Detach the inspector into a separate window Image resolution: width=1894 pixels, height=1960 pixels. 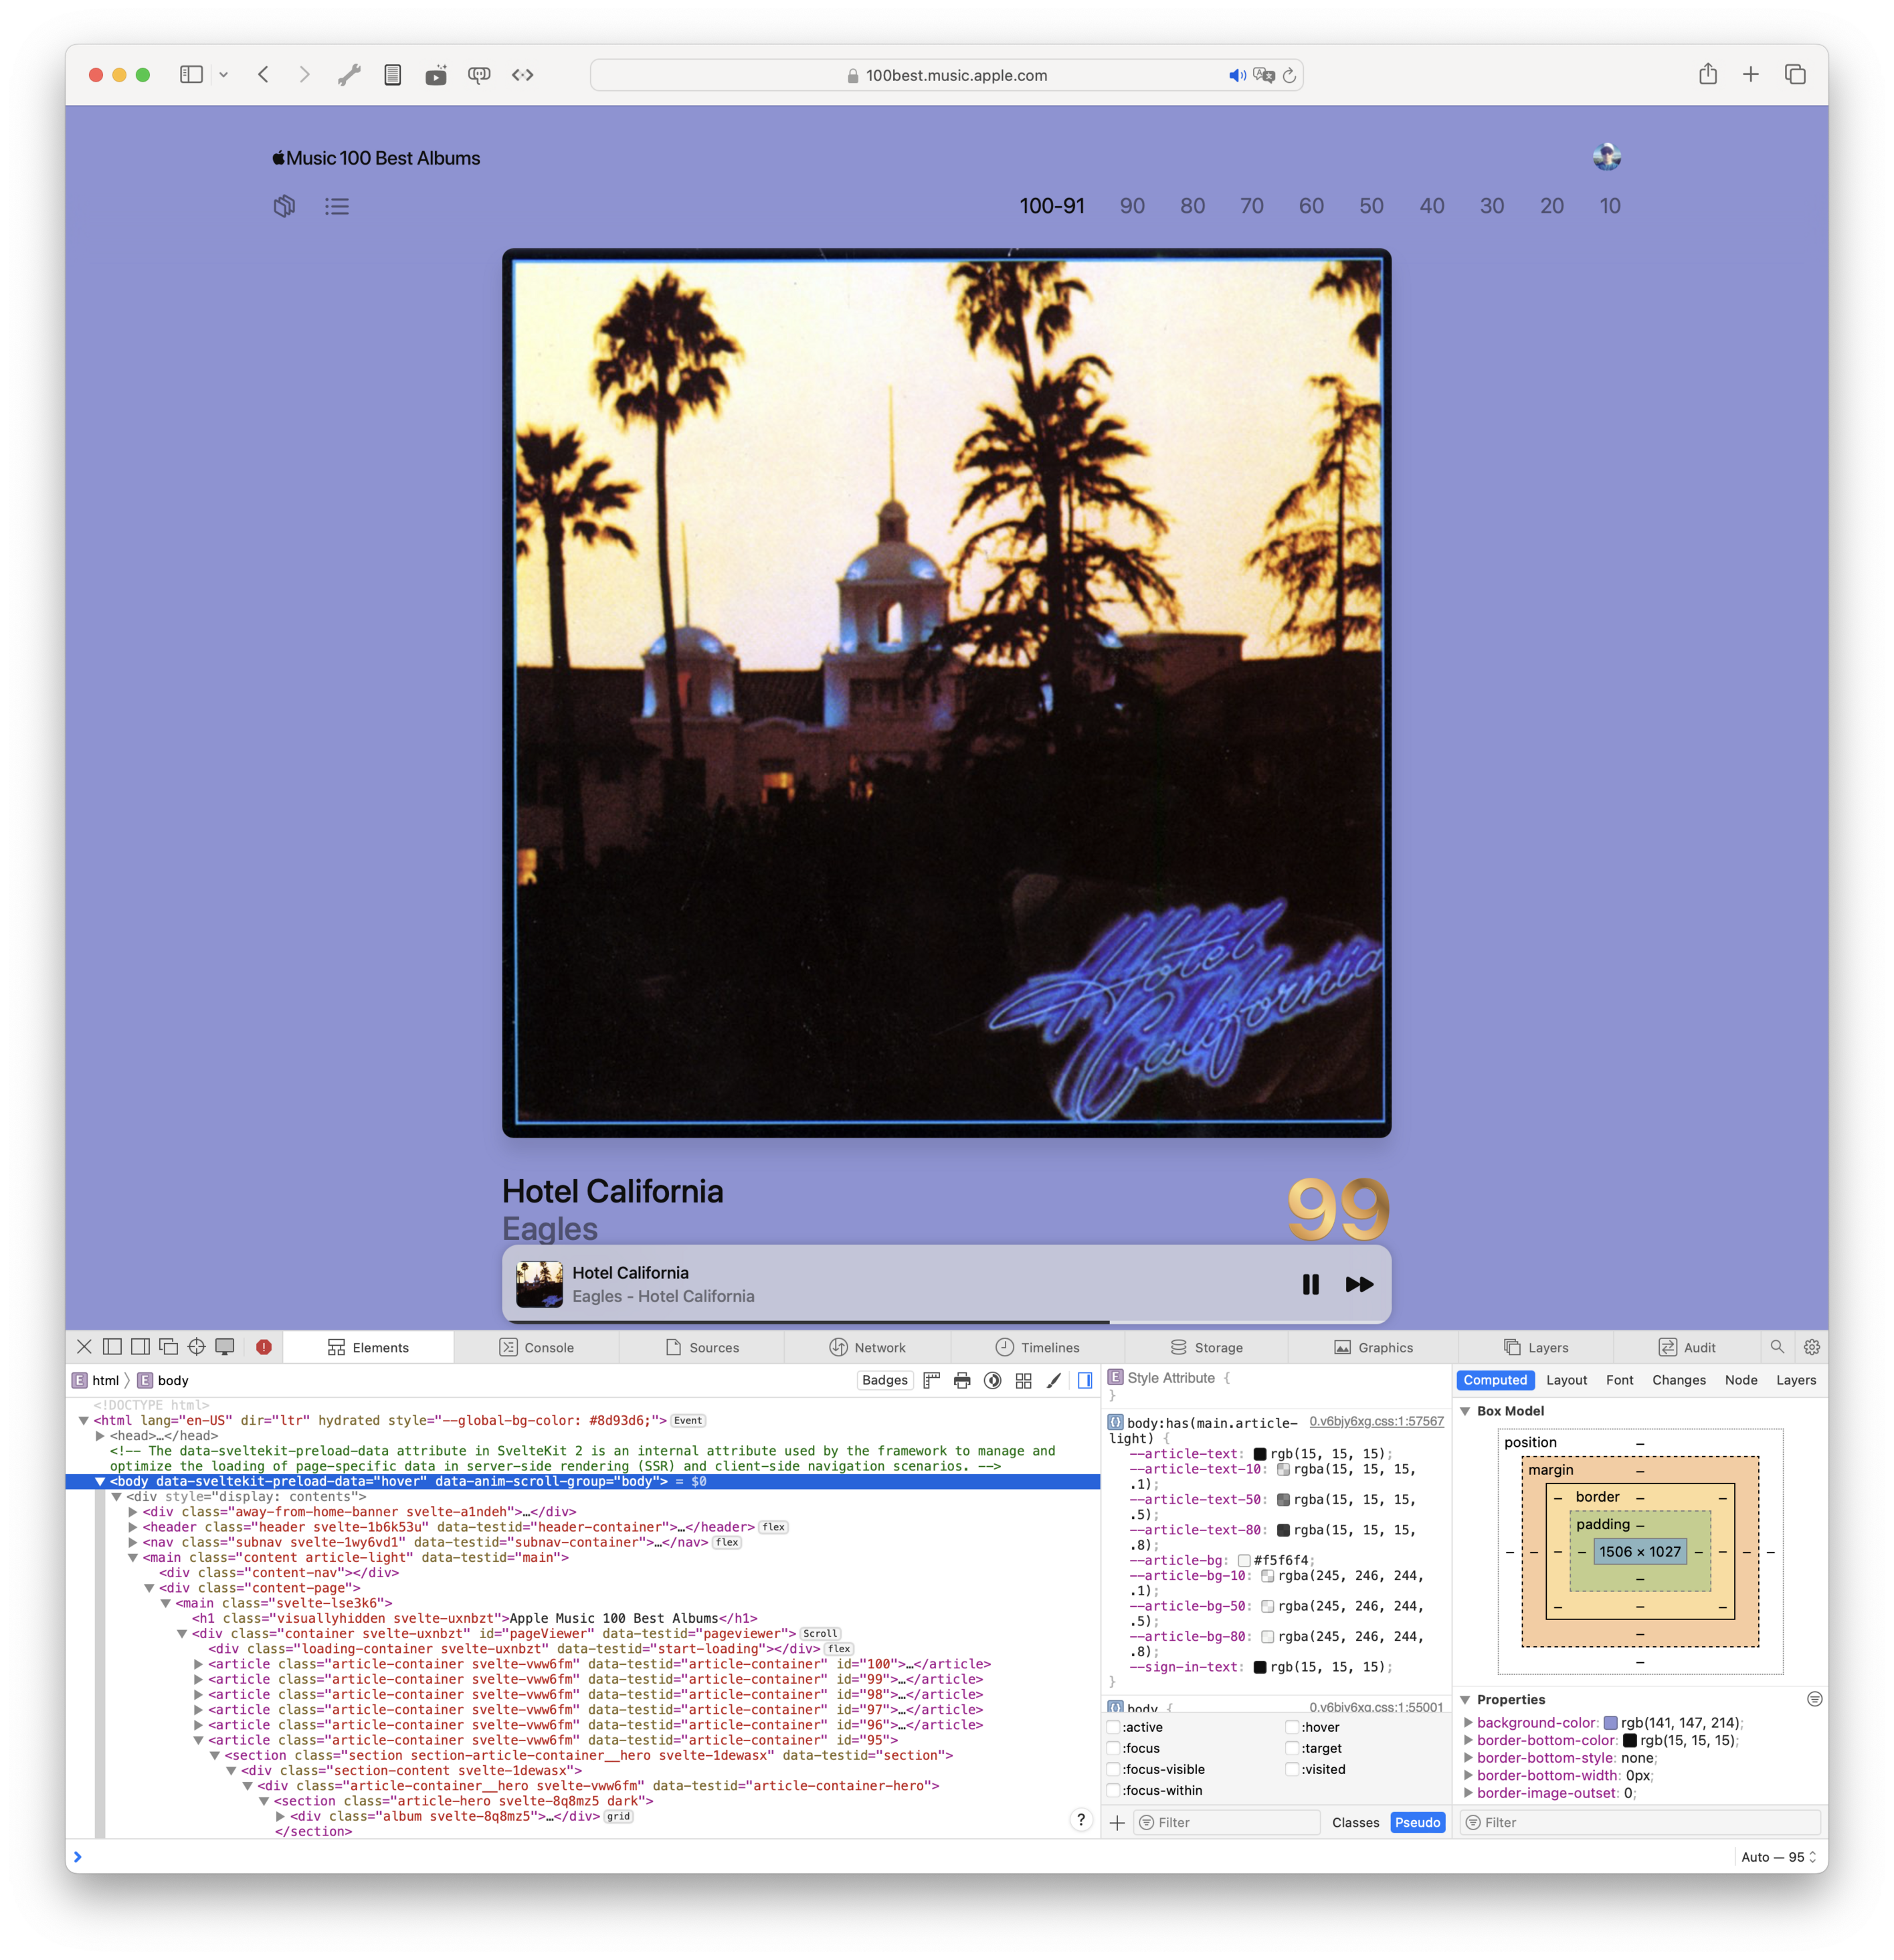tap(168, 1347)
